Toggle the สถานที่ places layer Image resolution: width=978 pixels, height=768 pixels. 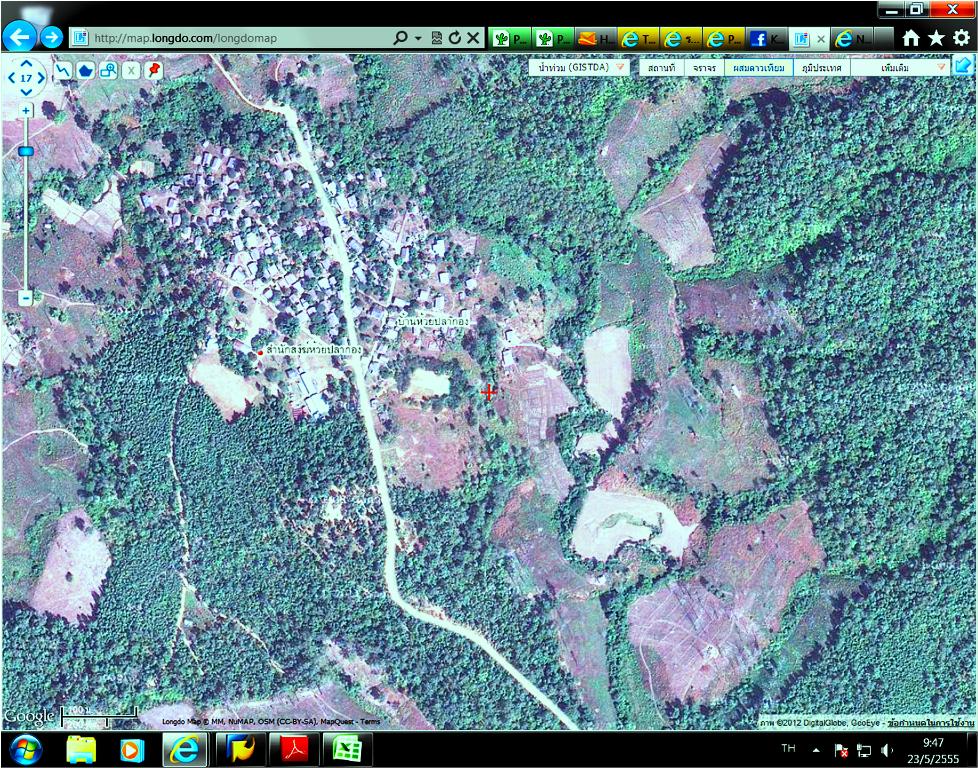click(x=660, y=68)
